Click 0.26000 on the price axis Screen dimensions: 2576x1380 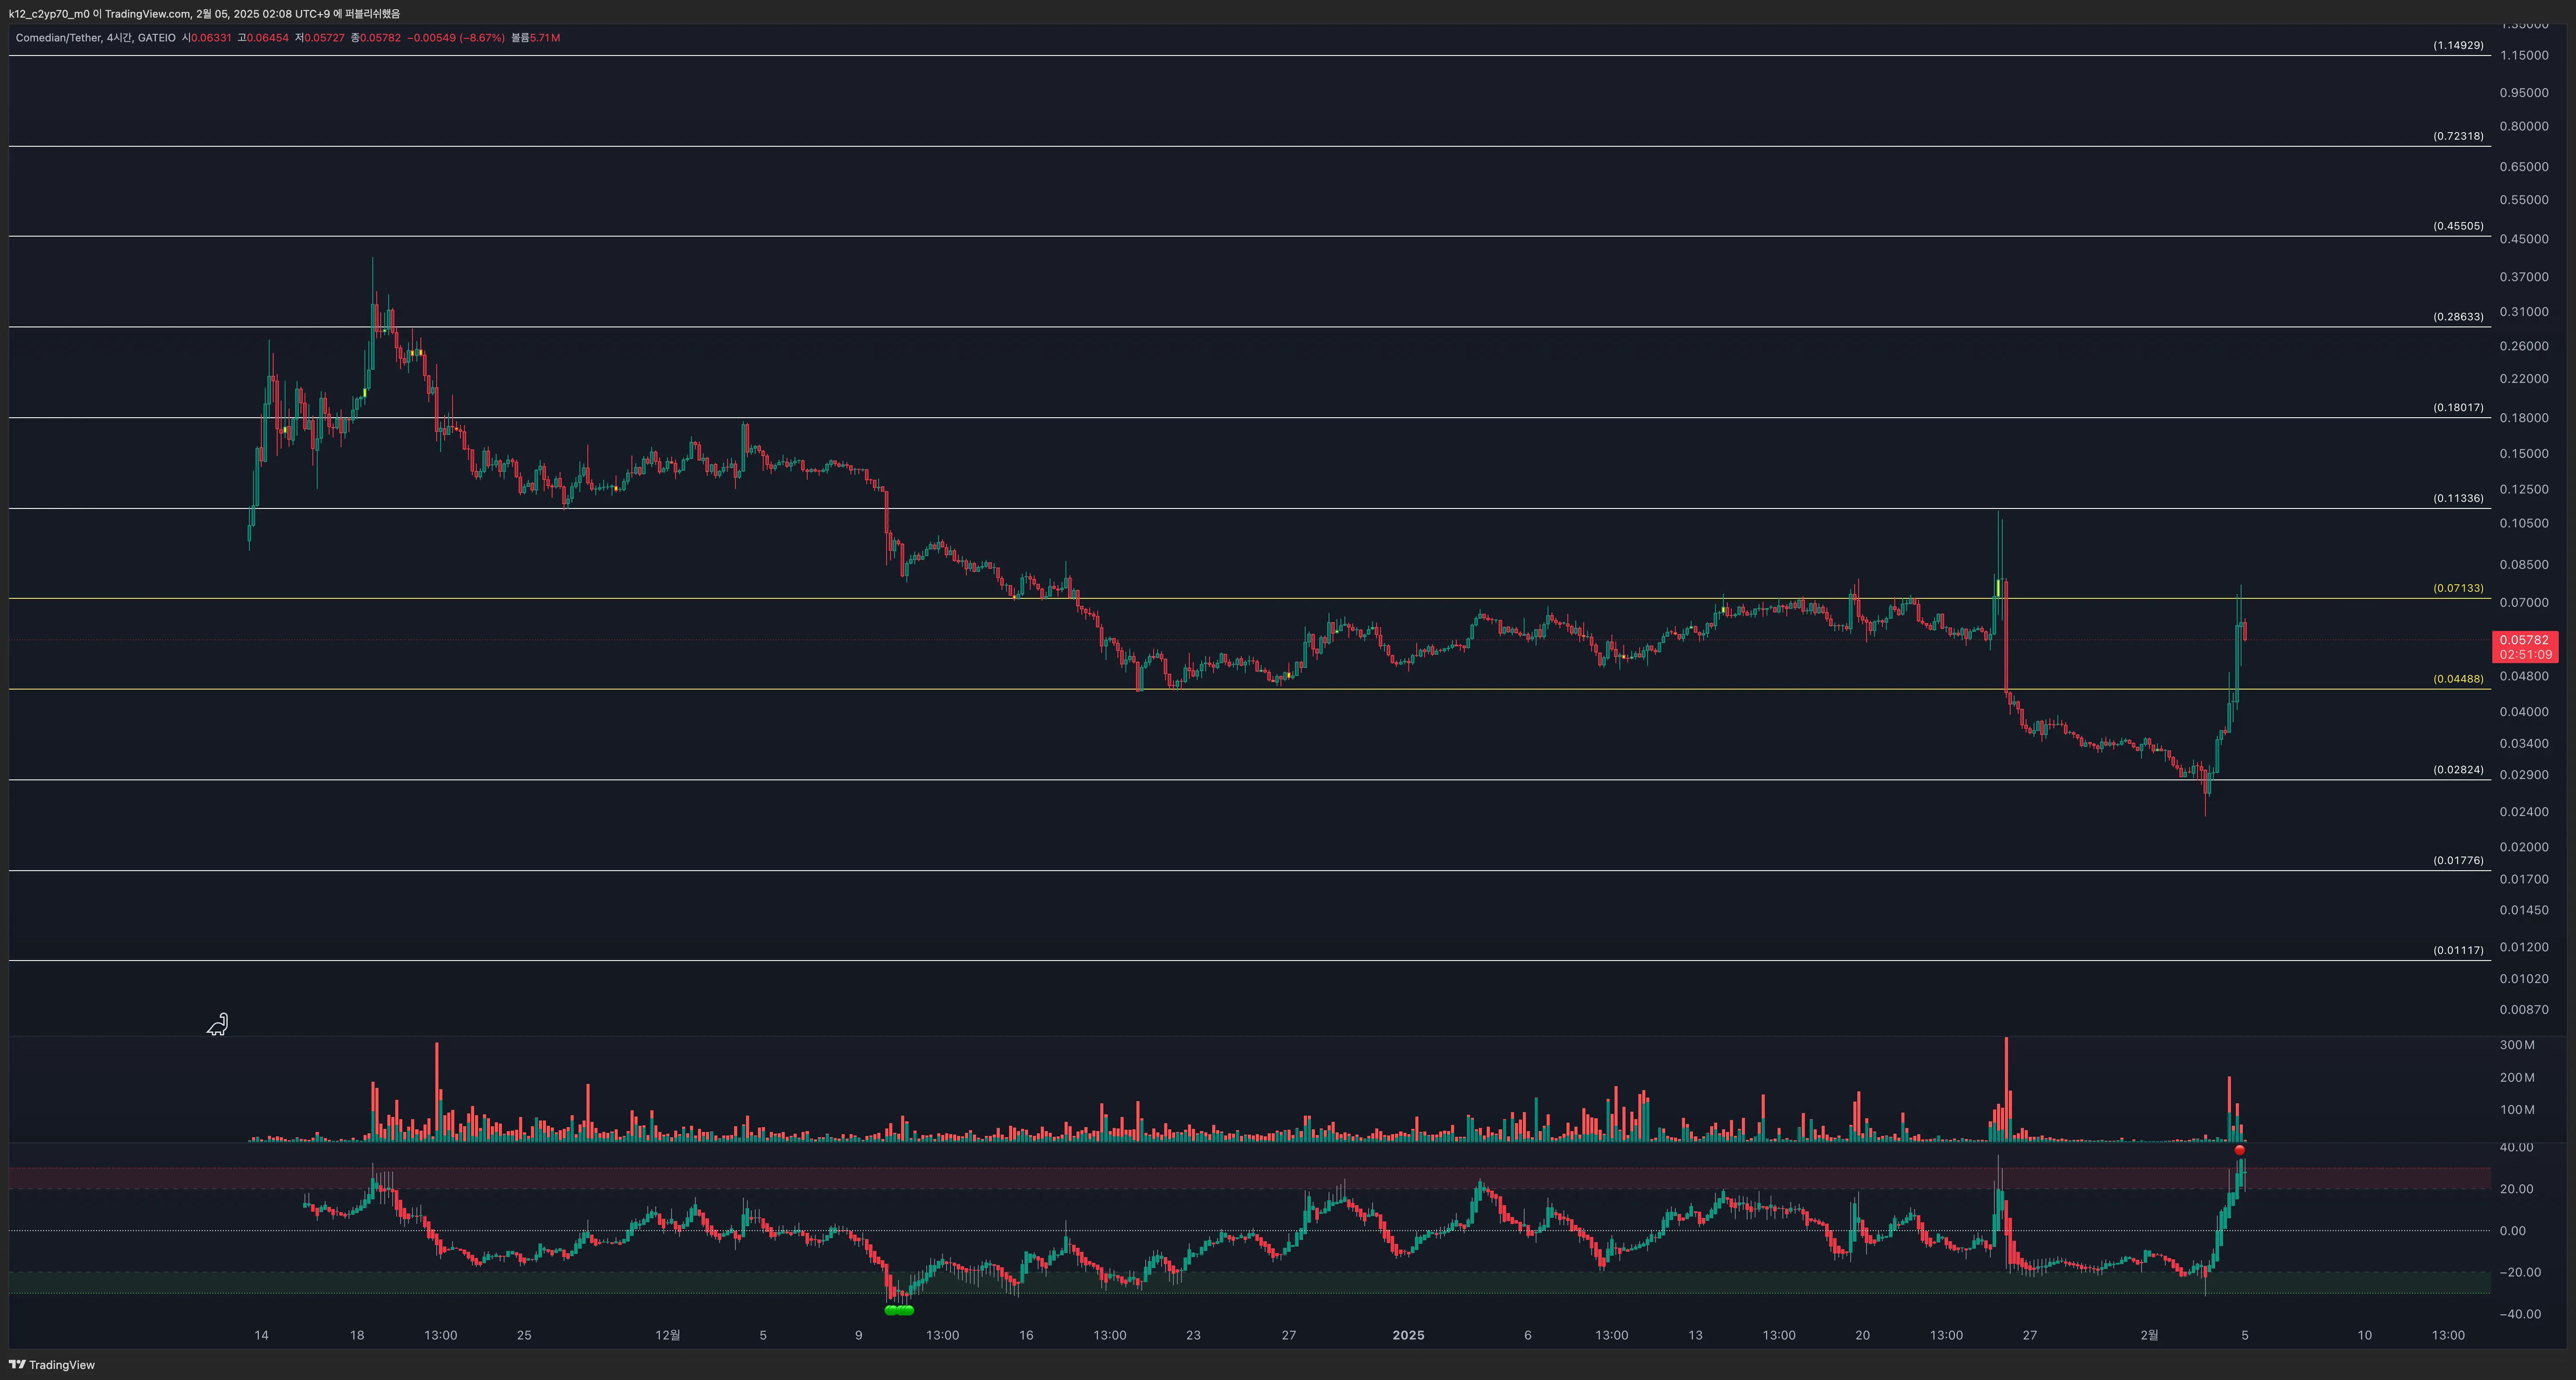(2524, 346)
